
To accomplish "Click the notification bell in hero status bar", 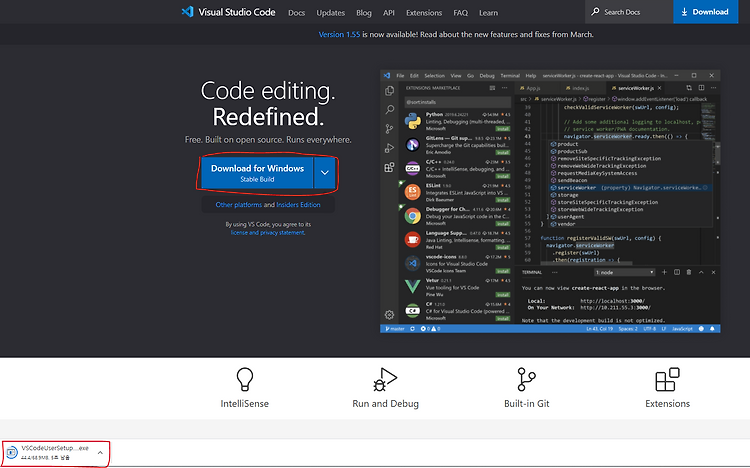I will click(712, 329).
